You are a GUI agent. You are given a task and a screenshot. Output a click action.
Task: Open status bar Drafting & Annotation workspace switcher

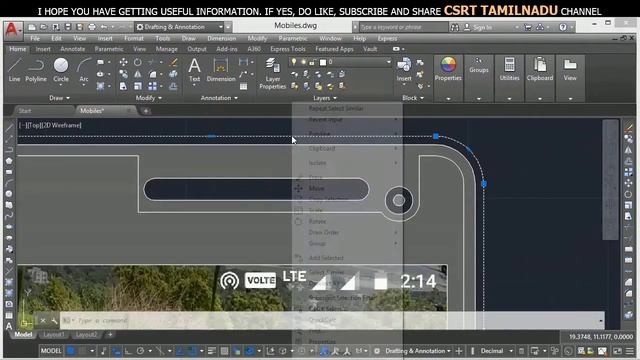(x=418, y=351)
